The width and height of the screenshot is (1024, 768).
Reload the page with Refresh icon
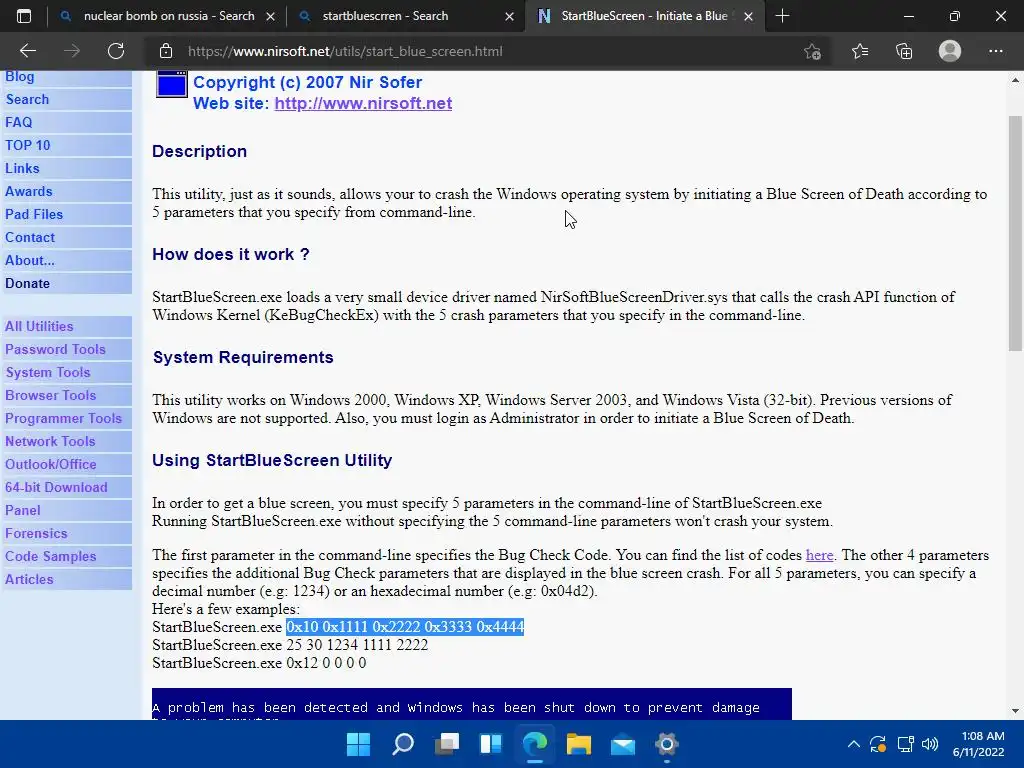click(x=116, y=51)
